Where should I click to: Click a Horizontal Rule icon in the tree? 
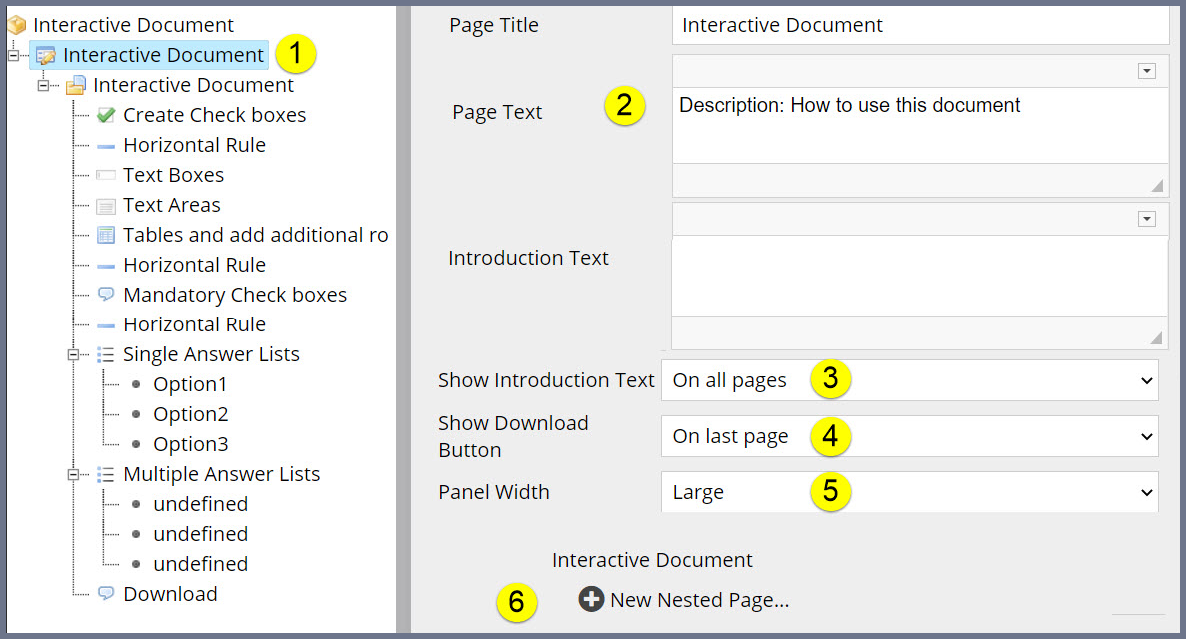(105, 144)
